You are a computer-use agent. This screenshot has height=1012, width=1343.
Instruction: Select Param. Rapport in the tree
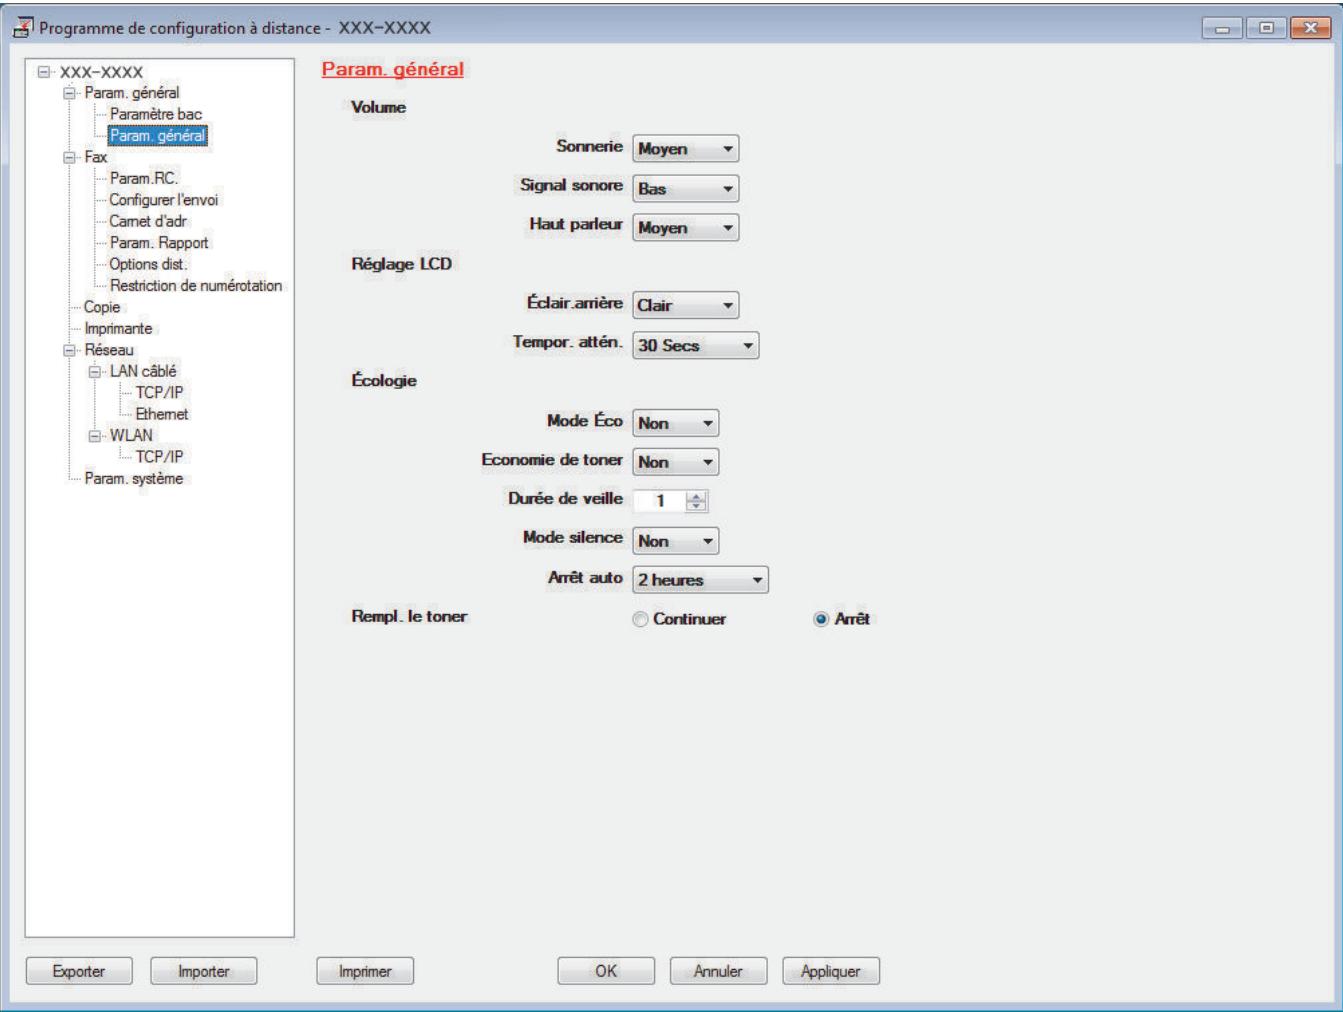[x=159, y=243]
